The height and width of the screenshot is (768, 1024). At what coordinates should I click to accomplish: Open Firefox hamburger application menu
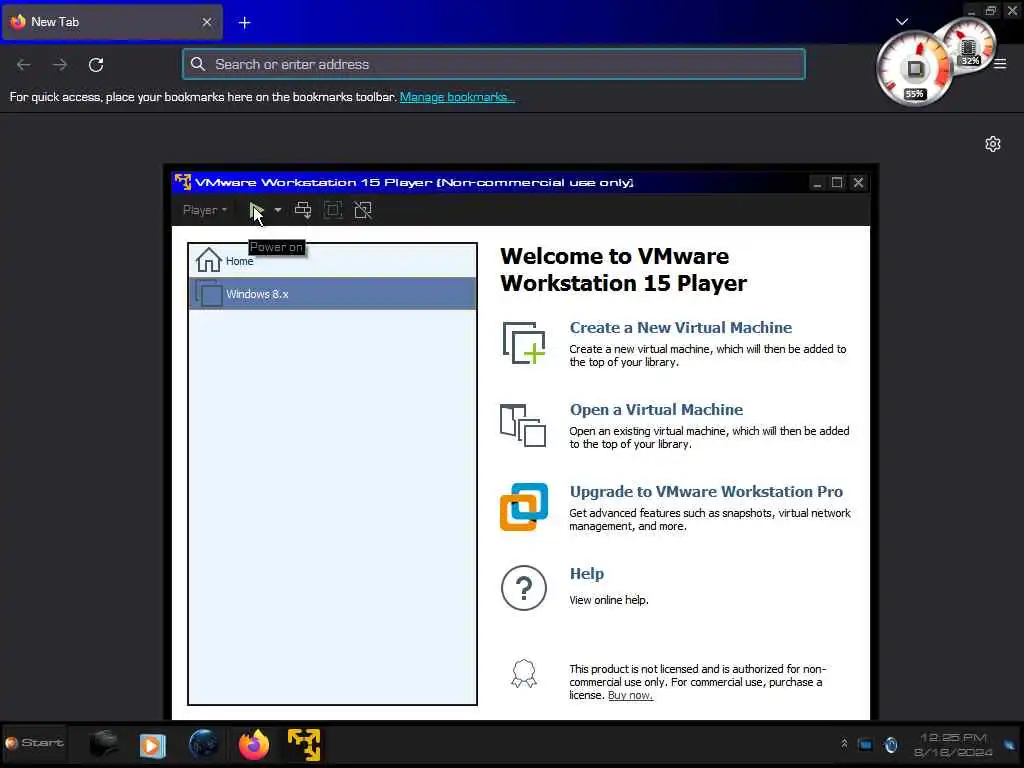click(1000, 64)
